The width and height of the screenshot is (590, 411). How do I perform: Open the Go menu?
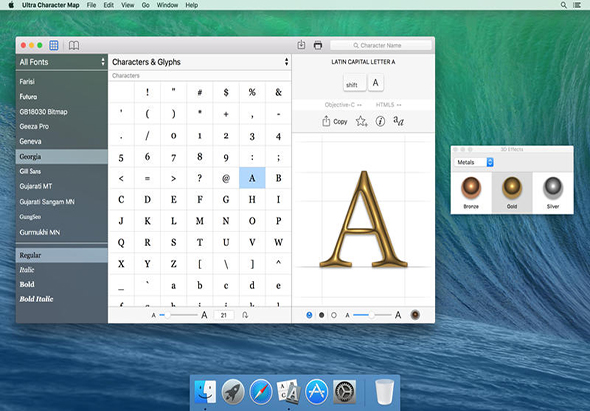pos(146,5)
